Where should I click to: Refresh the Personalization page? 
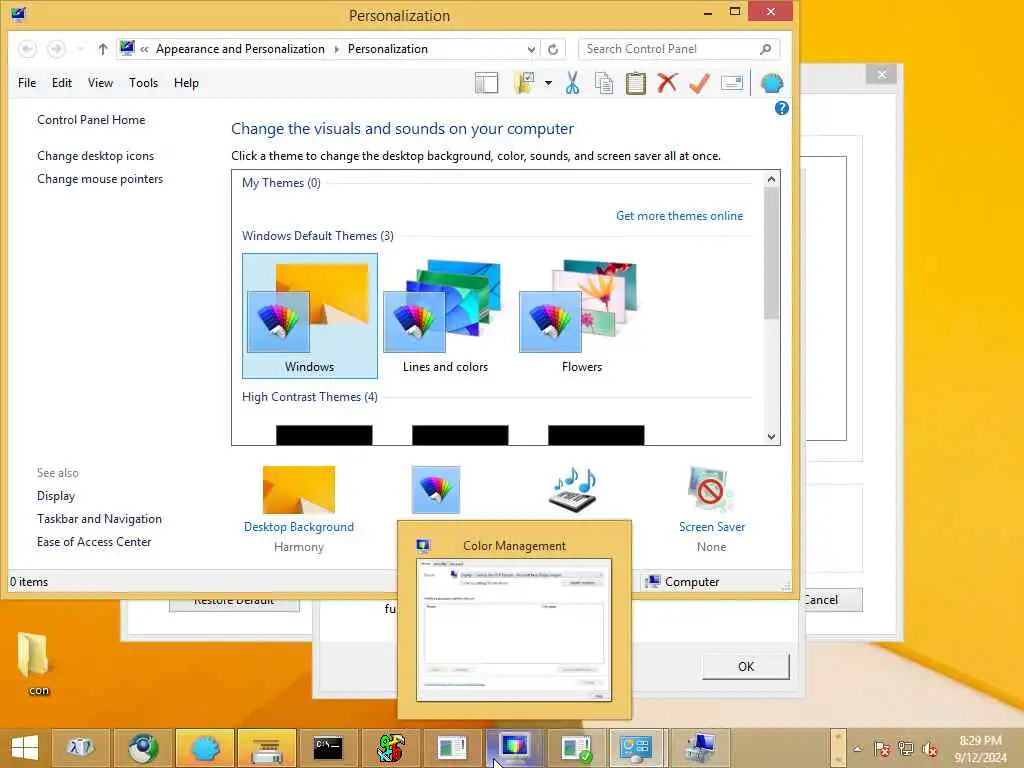[553, 49]
